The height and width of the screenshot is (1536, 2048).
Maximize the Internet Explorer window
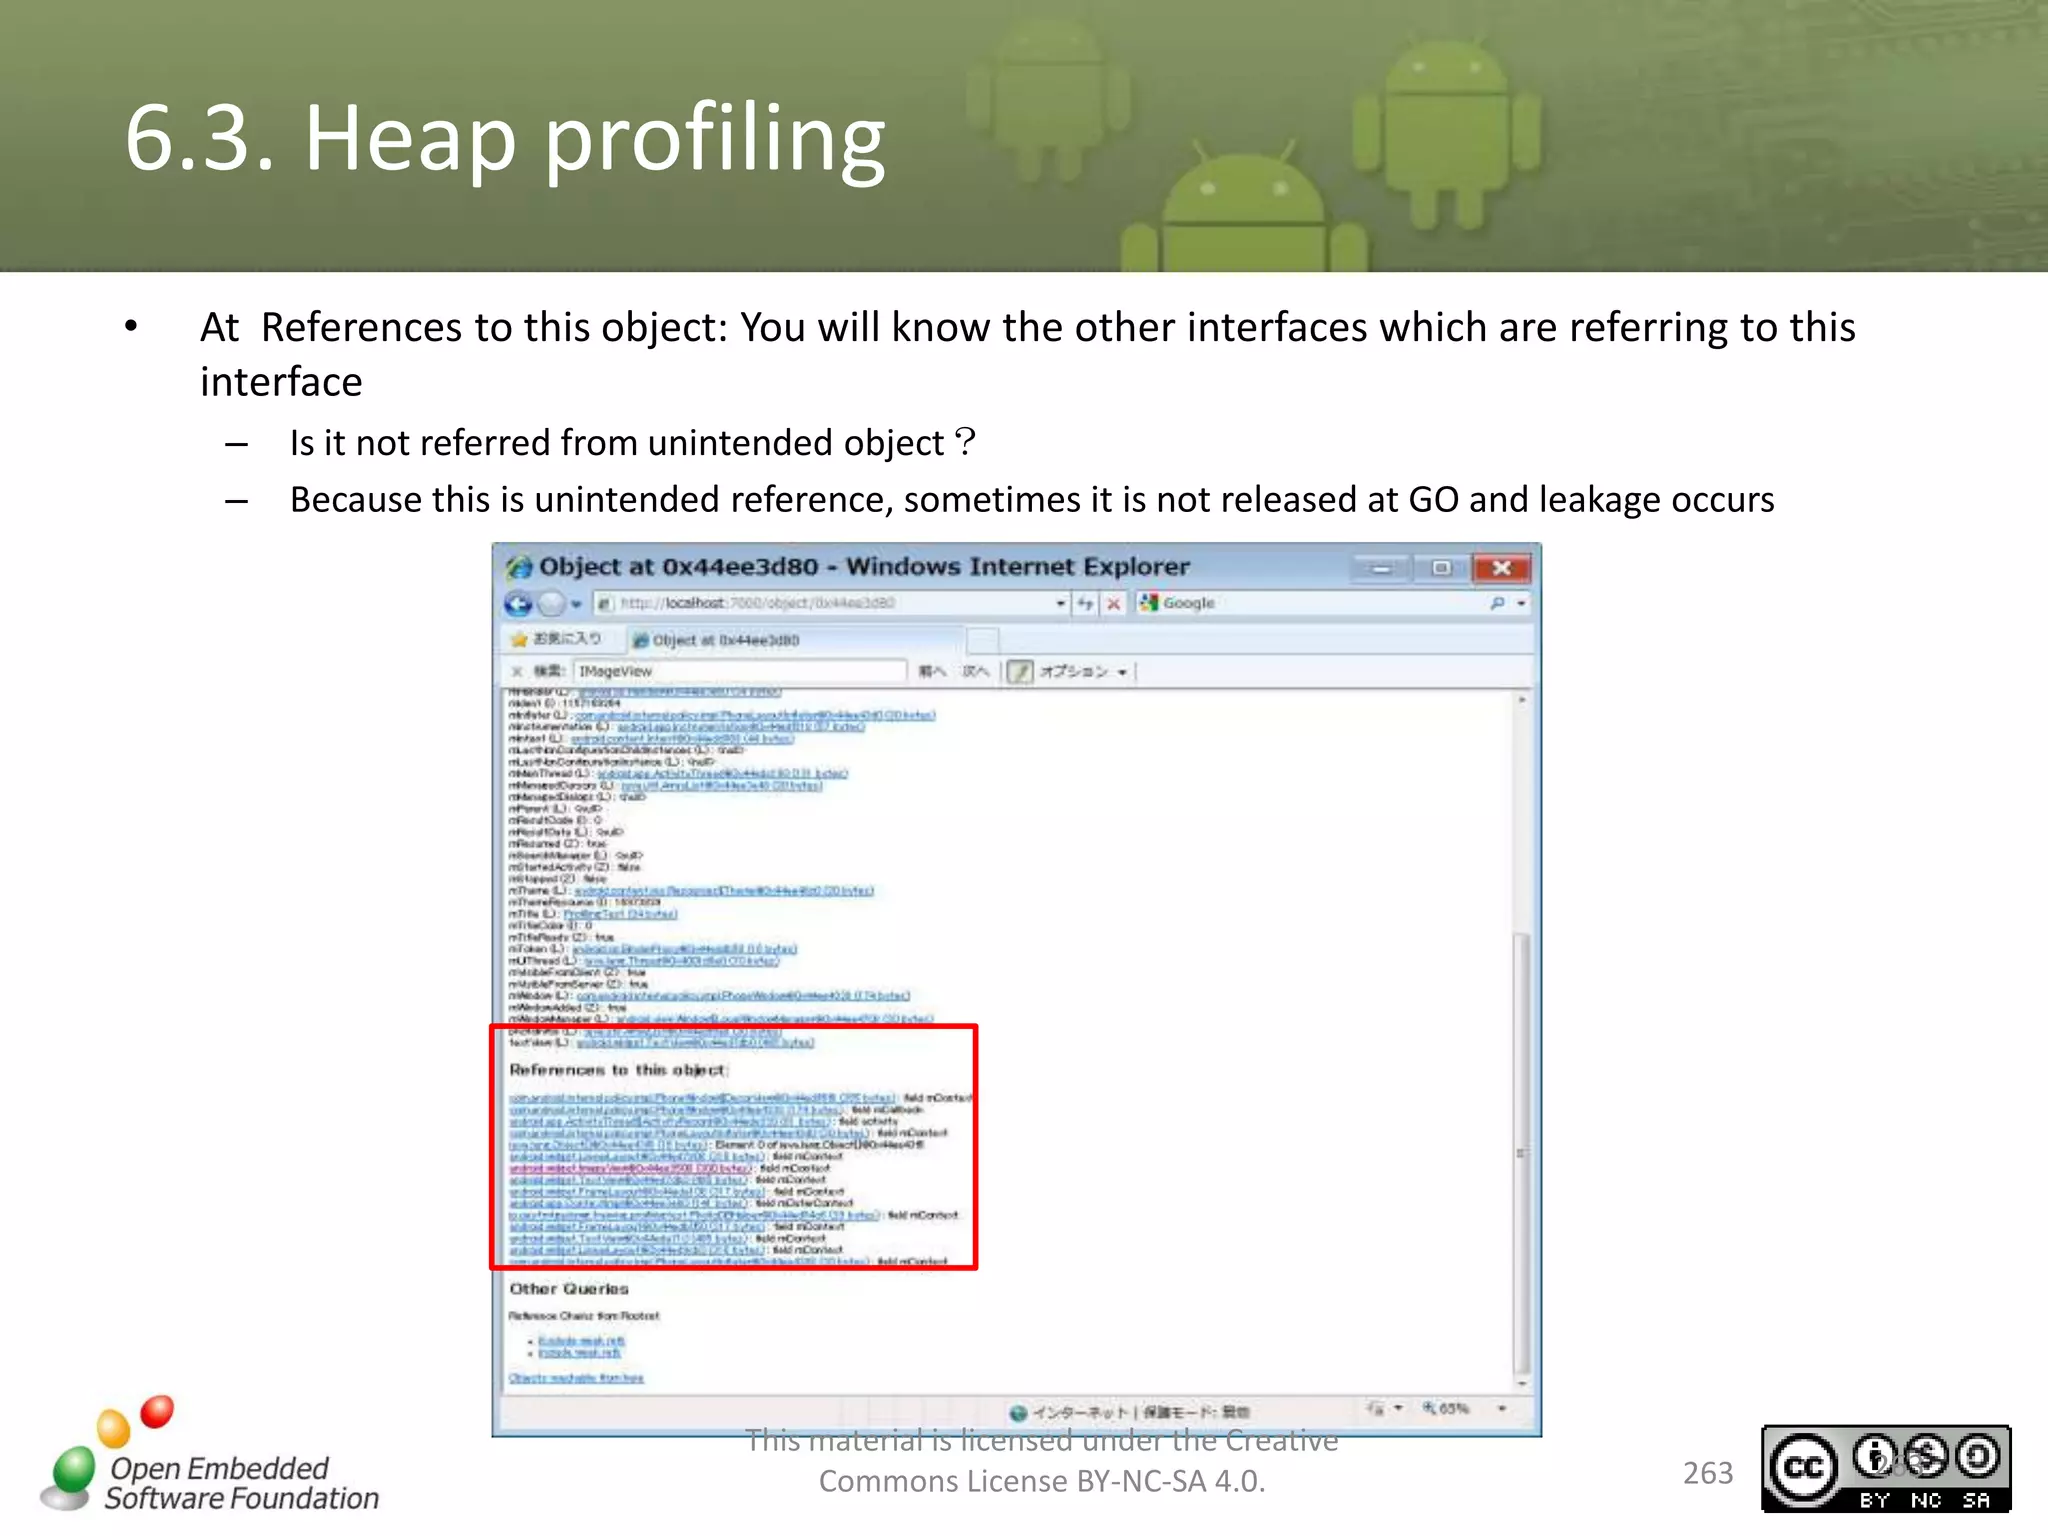click(1440, 568)
